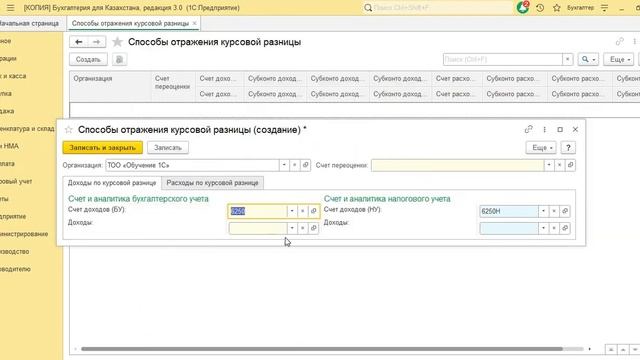The image size is (640, 360).
Task: Open Счет переоценки record icon
Action: tap(571, 165)
